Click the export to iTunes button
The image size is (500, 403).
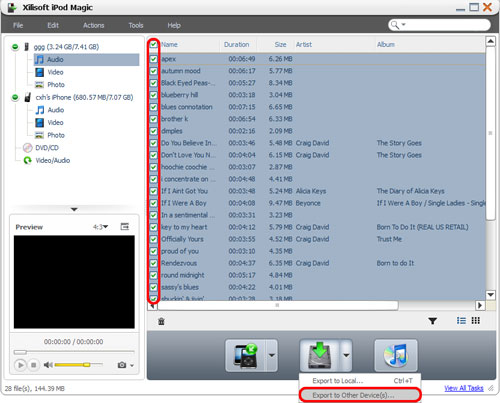[396, 355]
